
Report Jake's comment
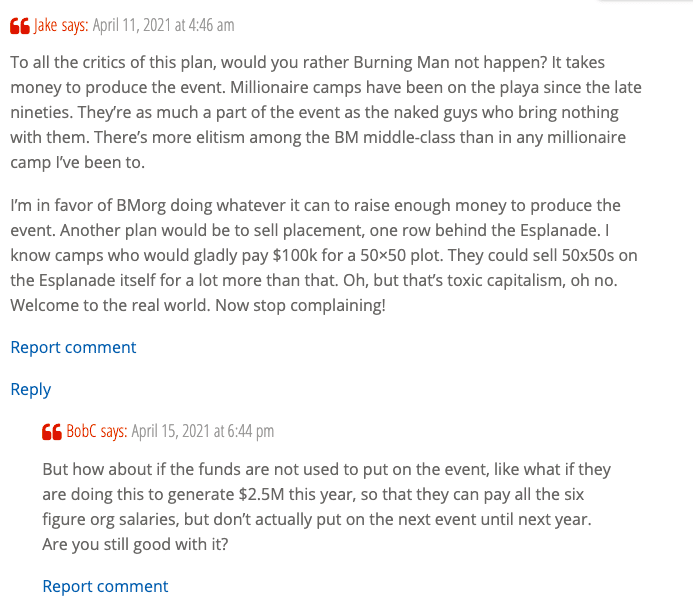pos(73,347)
